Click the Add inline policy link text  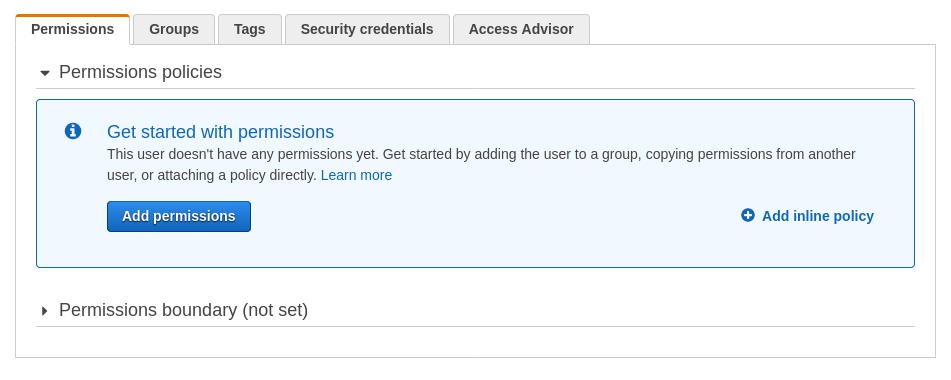[x=818, y=216]
